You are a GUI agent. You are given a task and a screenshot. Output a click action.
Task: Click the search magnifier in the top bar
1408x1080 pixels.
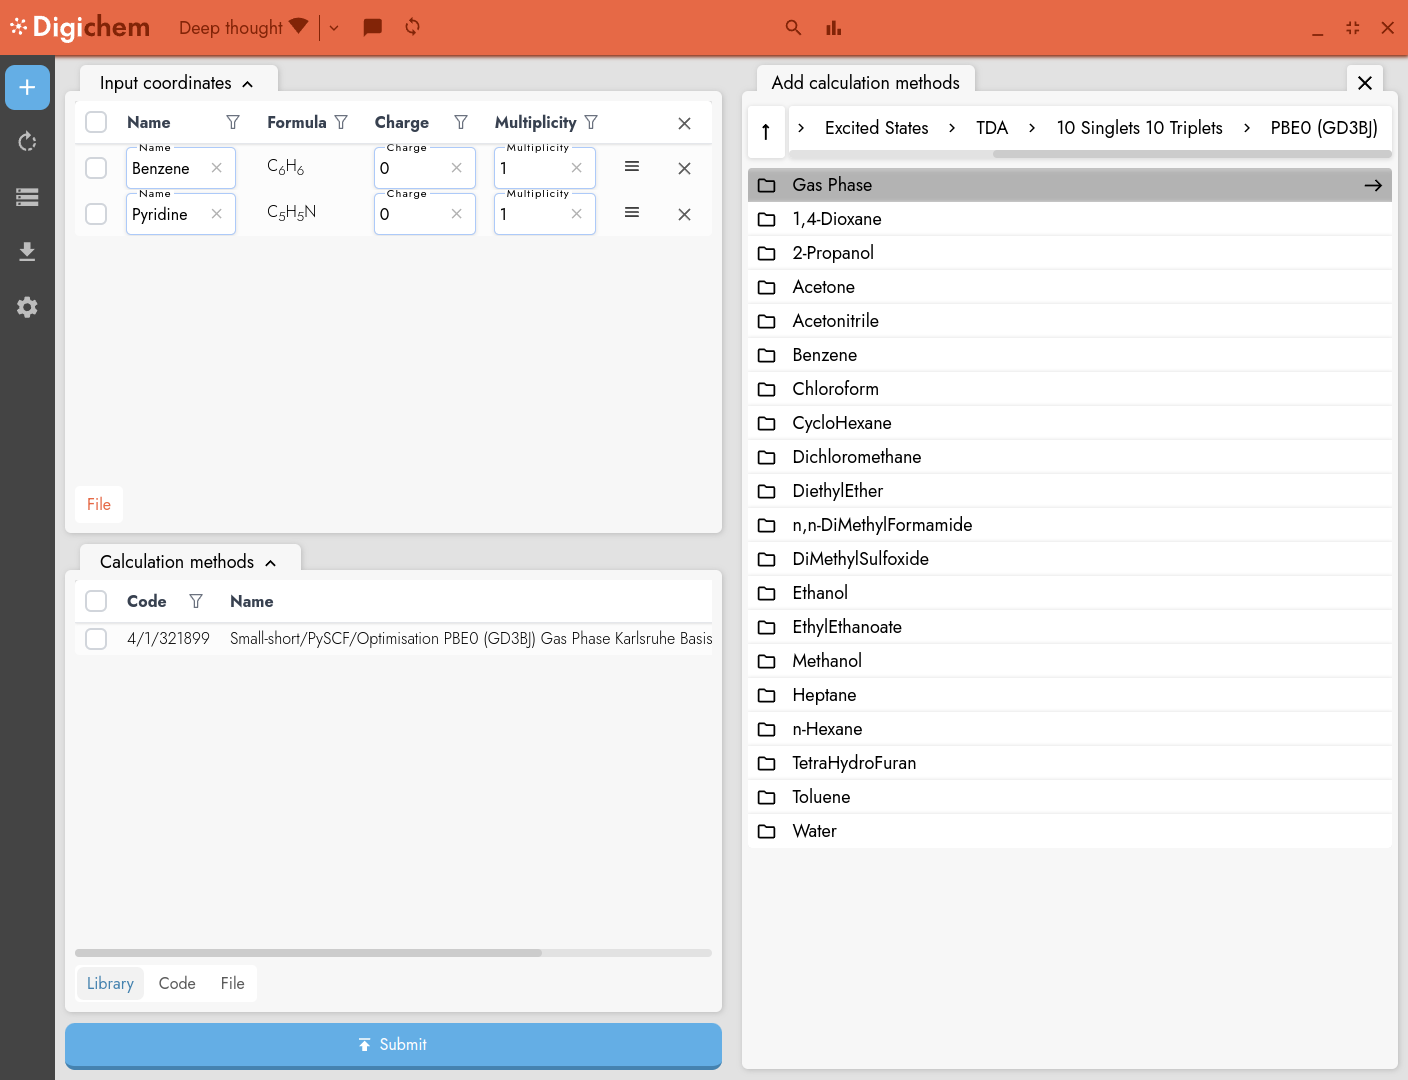tap(793, 28)
